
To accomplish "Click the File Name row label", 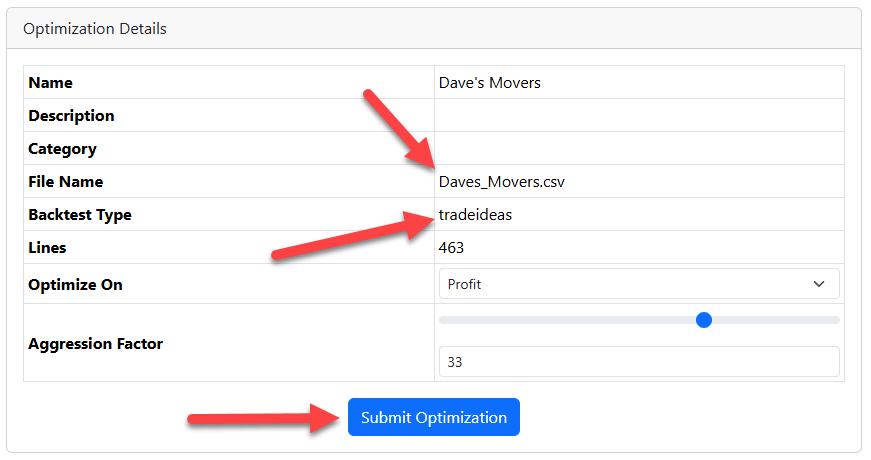I will (x=66, y=182).
